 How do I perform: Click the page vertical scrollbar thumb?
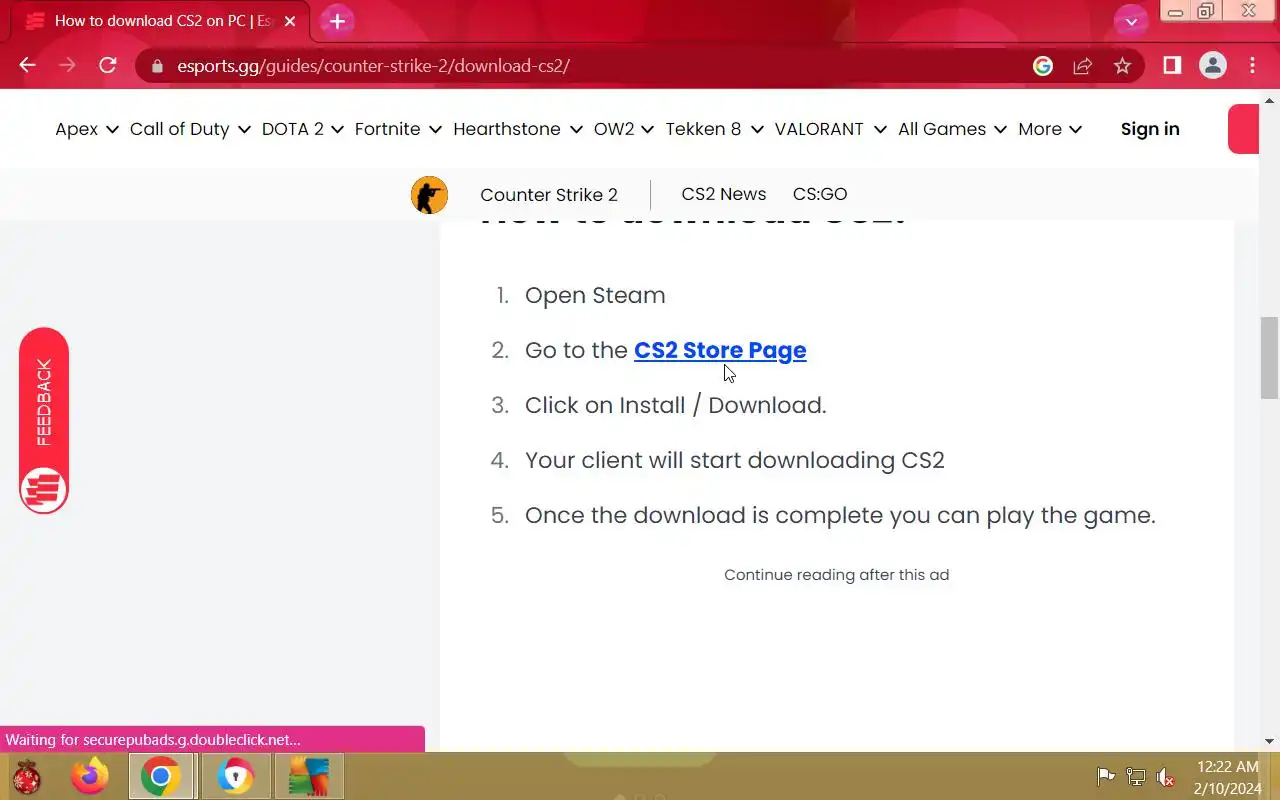1270,356
